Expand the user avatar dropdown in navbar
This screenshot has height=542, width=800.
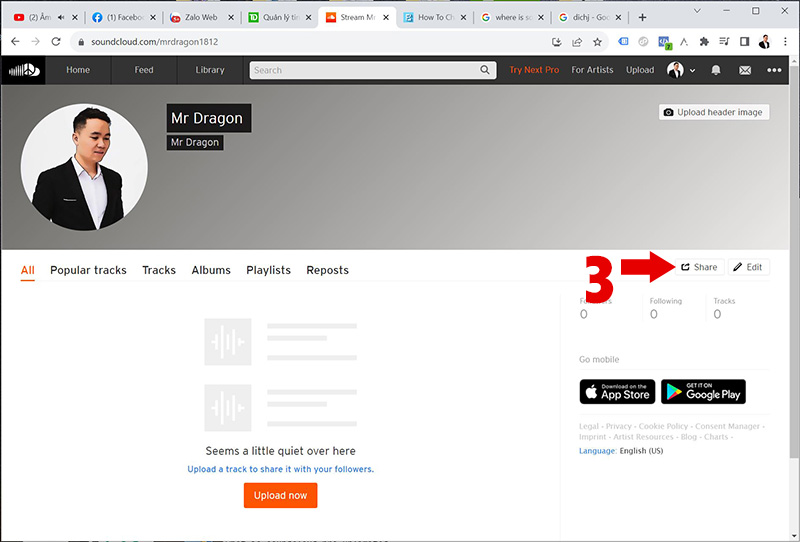coord(682,70)
